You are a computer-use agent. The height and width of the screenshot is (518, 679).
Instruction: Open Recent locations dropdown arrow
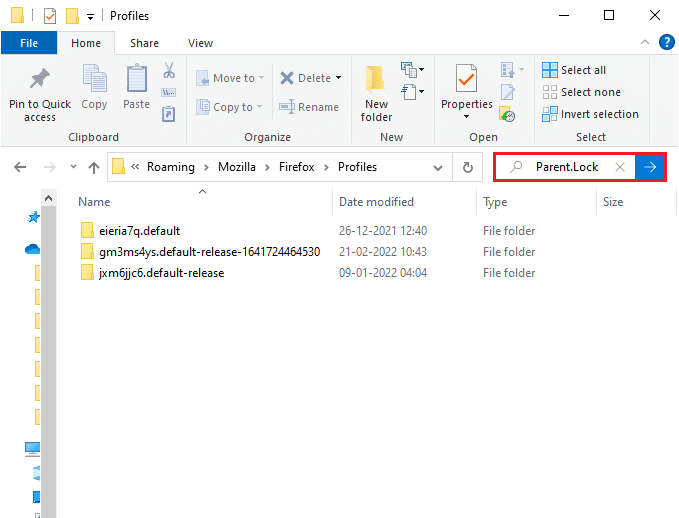coord(73,167)
